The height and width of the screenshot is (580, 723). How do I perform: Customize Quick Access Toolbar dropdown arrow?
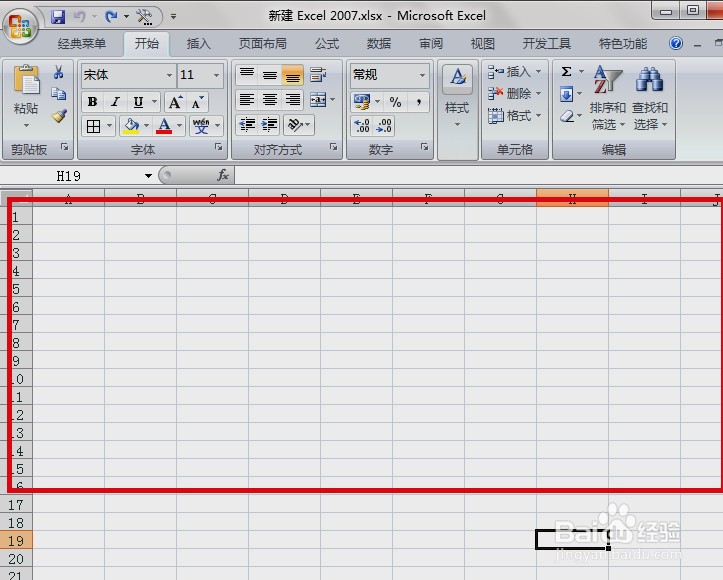(173, 17)
